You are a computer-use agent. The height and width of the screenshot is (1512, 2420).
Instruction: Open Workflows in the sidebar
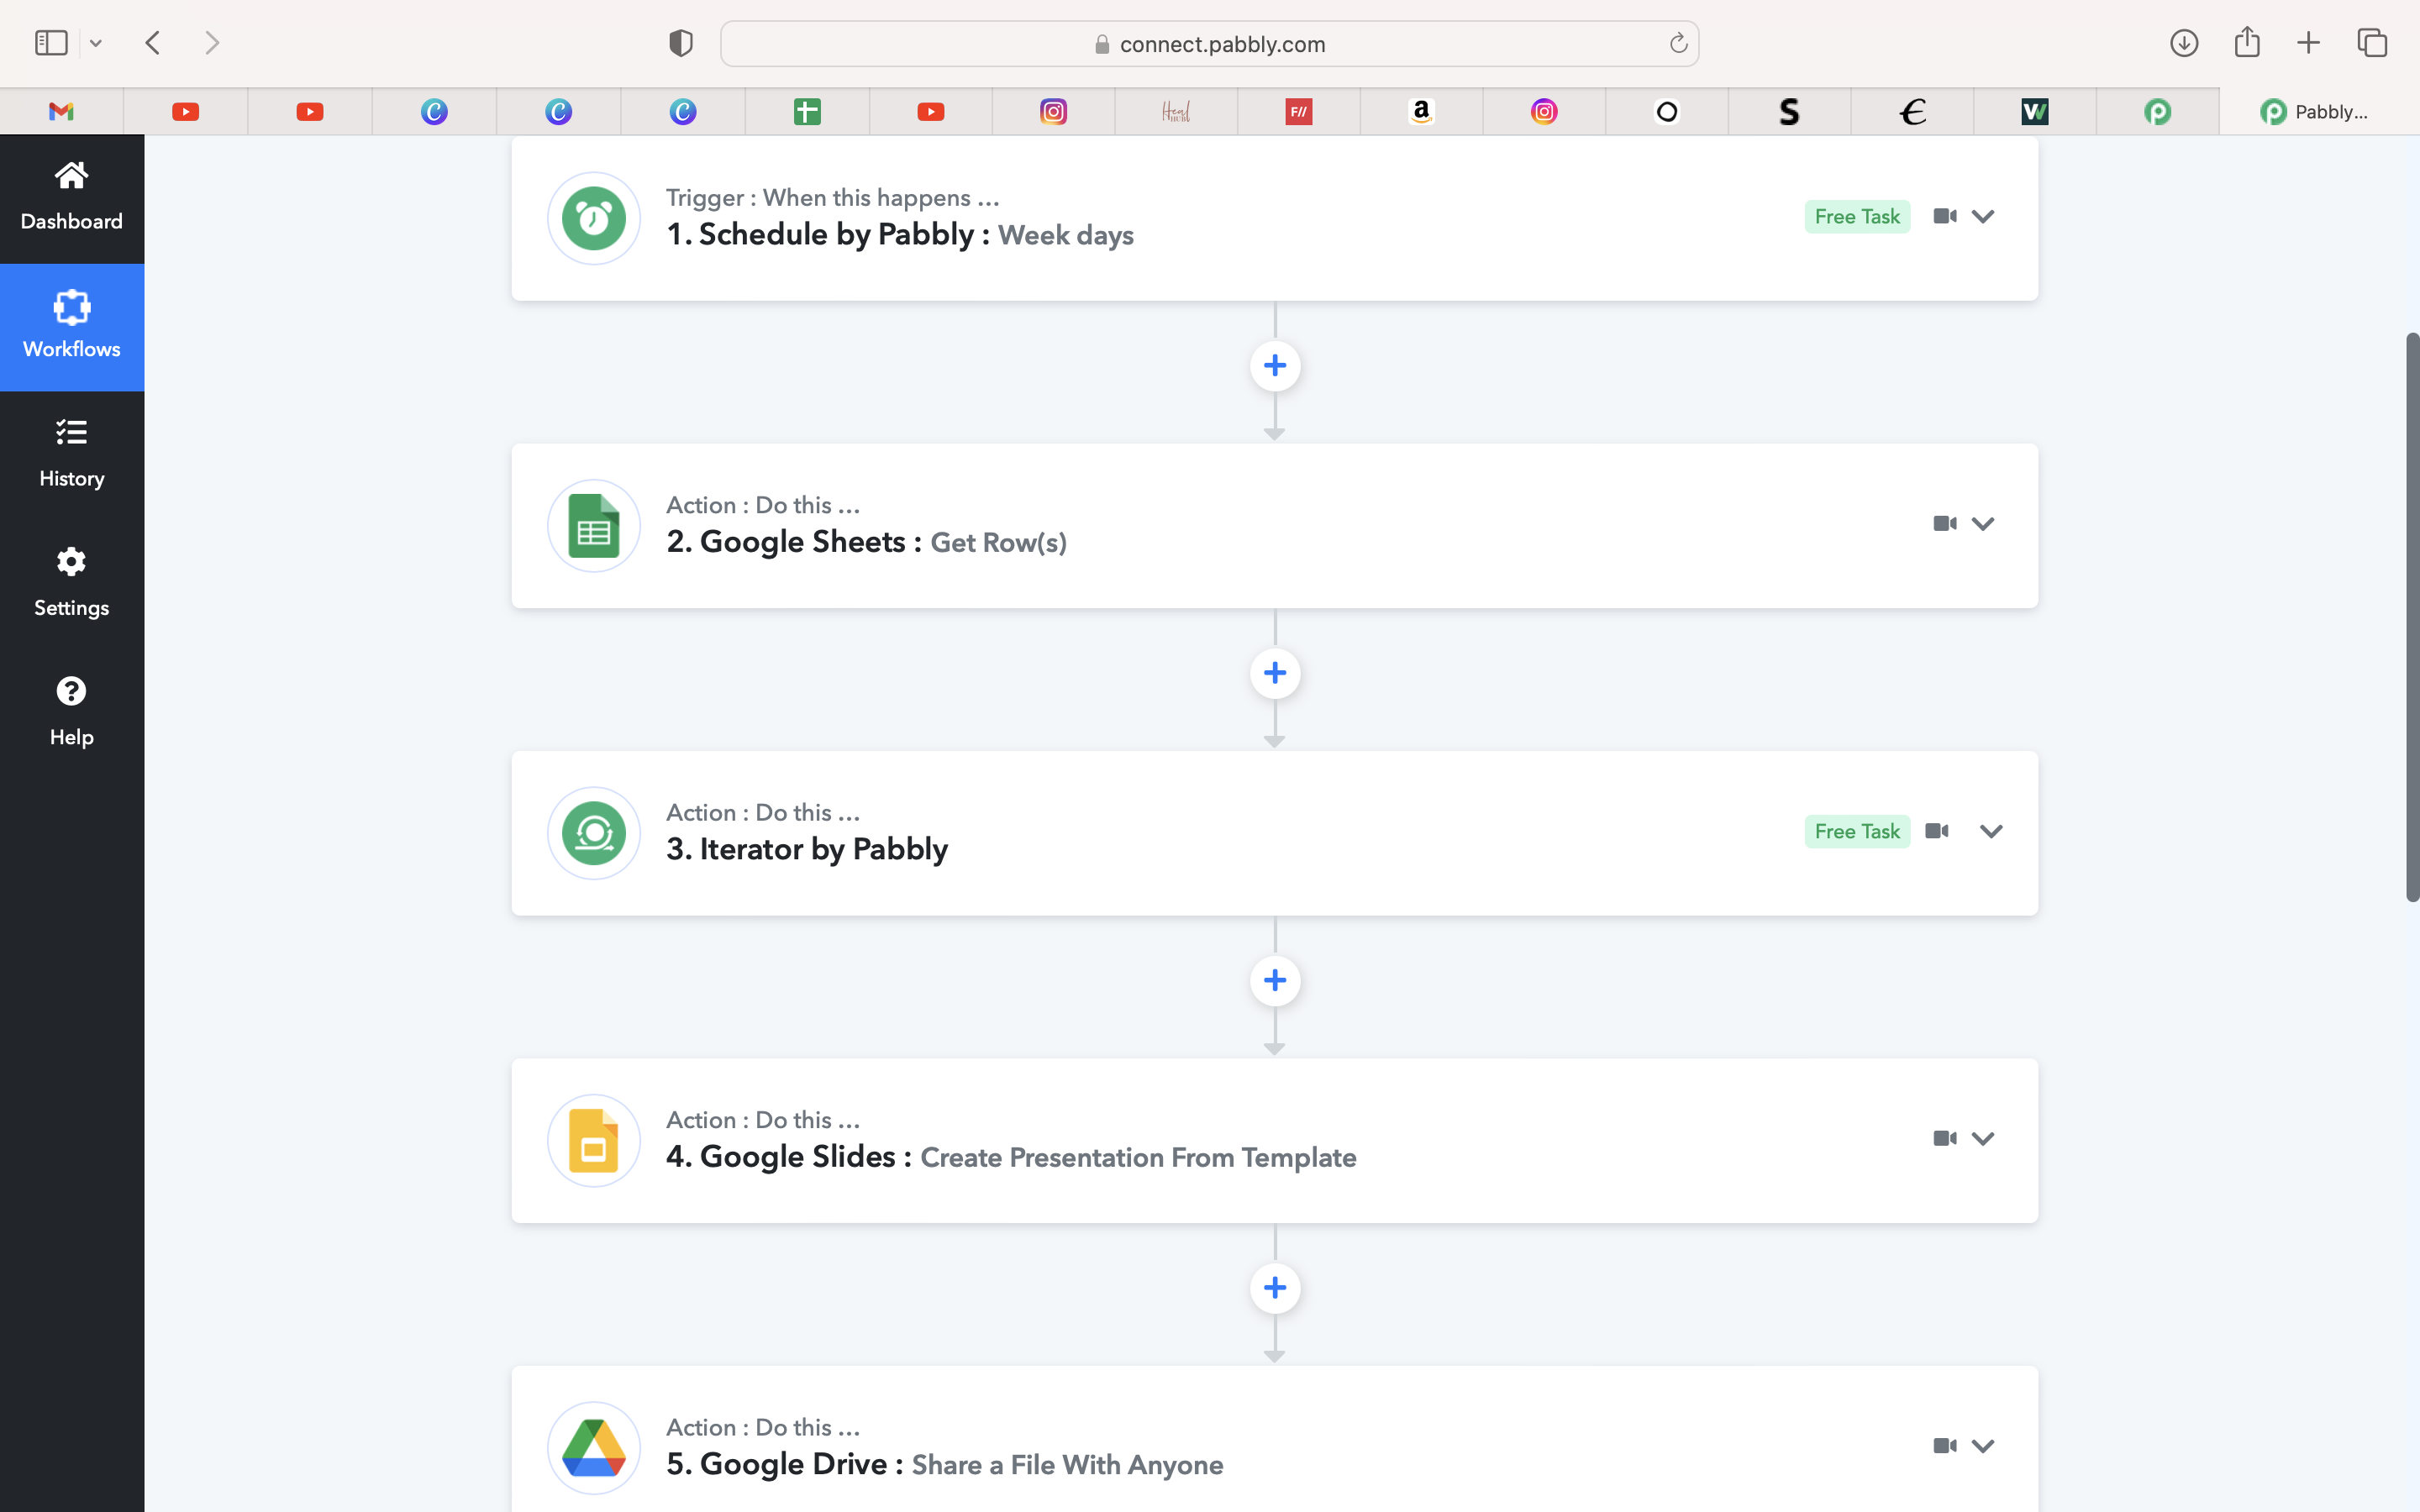point(71,326)
